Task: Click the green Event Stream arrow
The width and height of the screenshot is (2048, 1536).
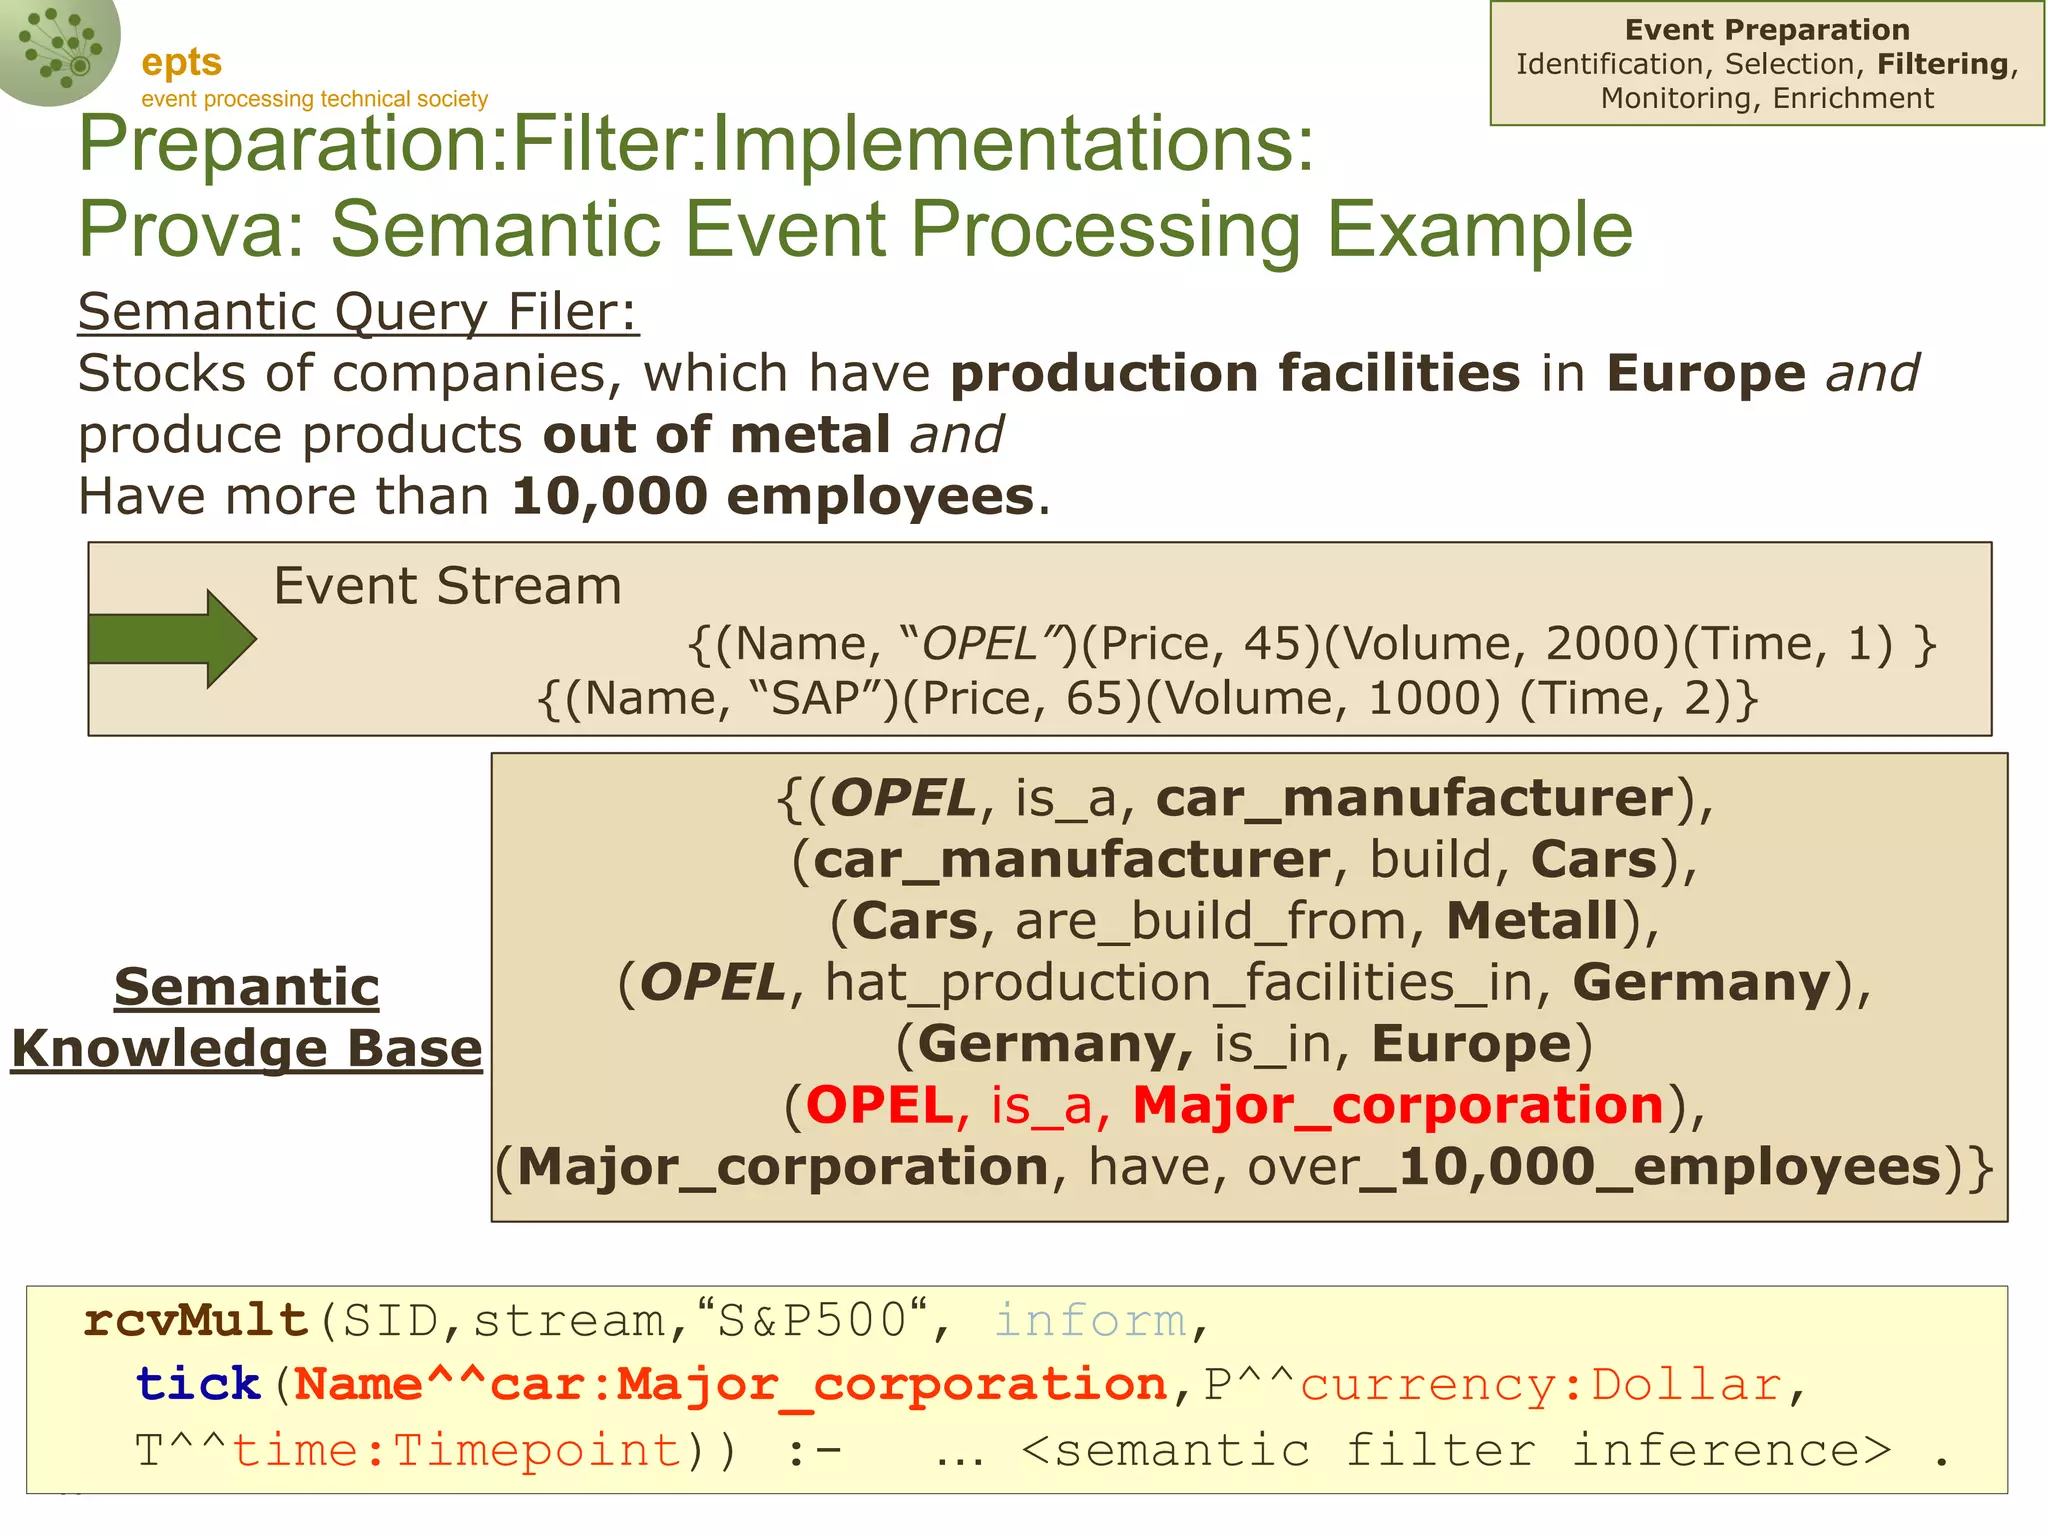Action: (x=172, y=639)
